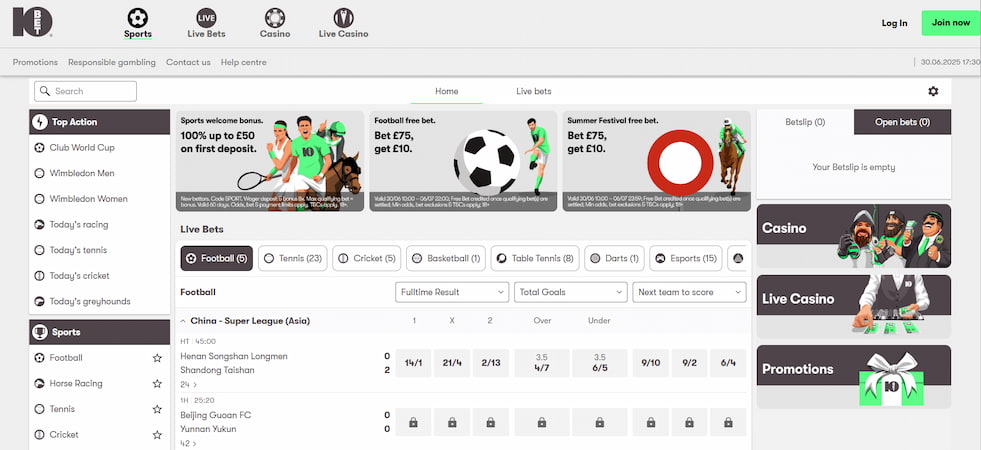Click the Wimbledon Women tennis ball icon
Image resolution: width=981 pixels, height=450 pixels.
click(39, 199)
